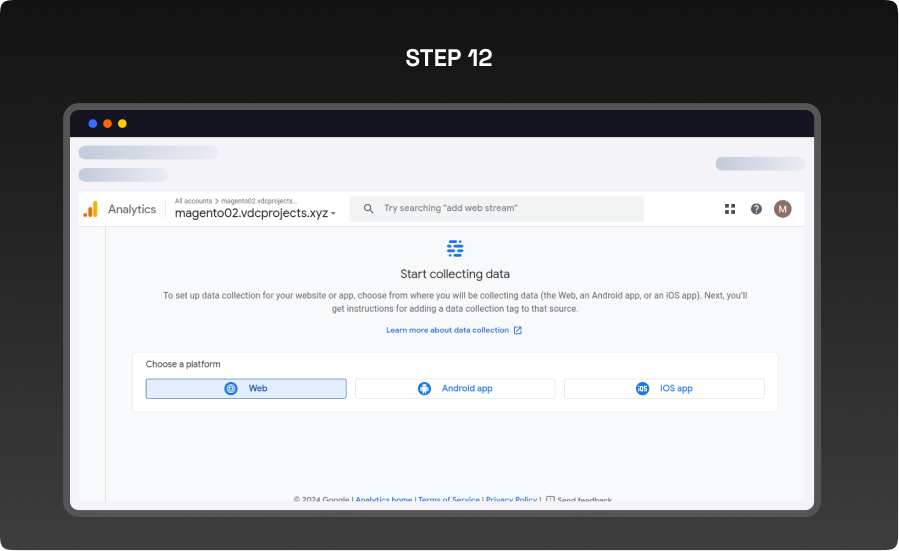Open the Help question mark icon
This screenshot has height=551, width=899.
click(x=756, y=209)
